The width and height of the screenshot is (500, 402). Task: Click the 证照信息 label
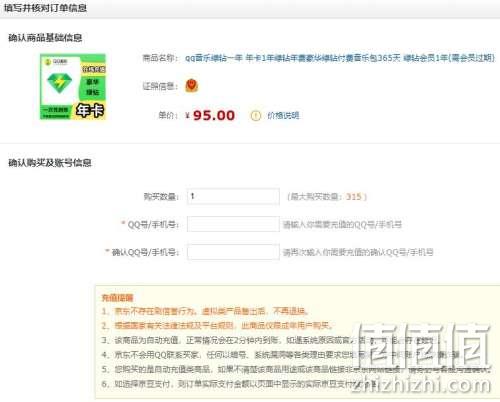tap(160, 86)
